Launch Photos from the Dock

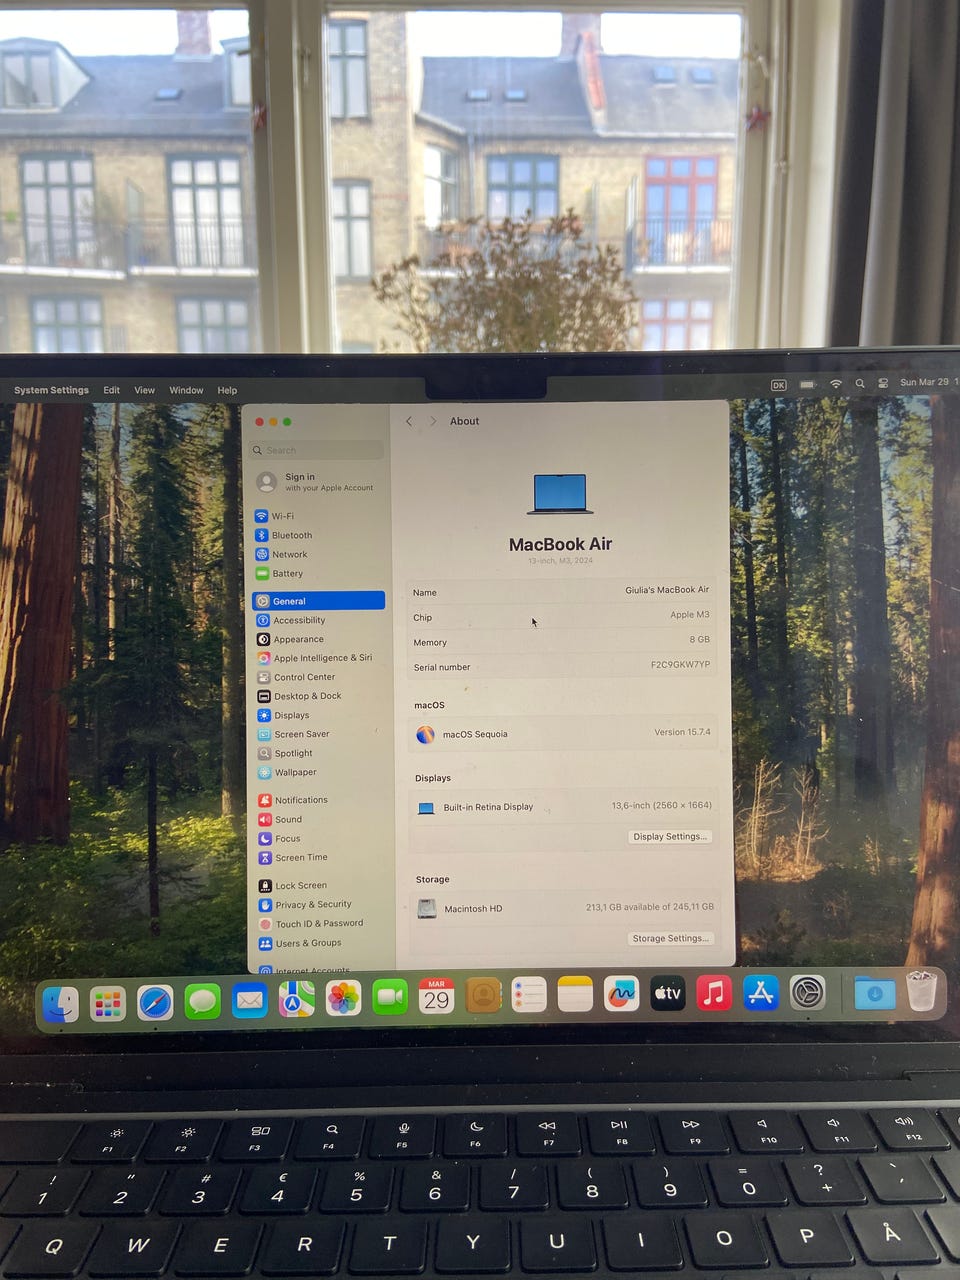click(x=343, y=997)
